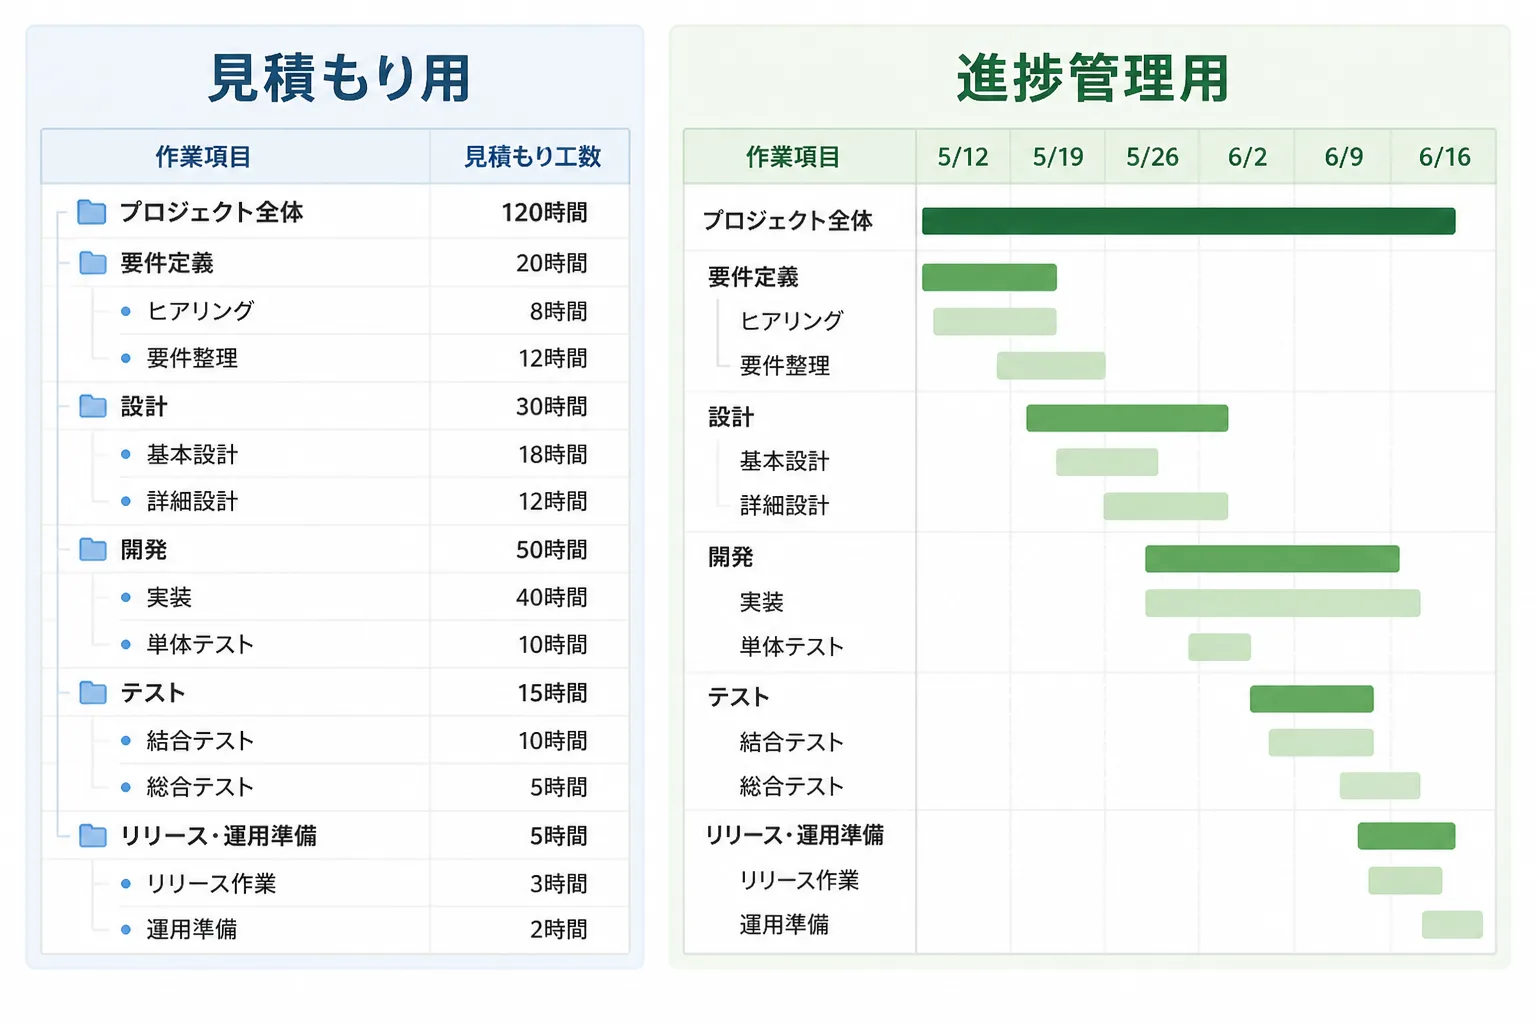Click the folder icon beside 要件定義
Screen dimensions: 1536x1024
tap(93, 263)
